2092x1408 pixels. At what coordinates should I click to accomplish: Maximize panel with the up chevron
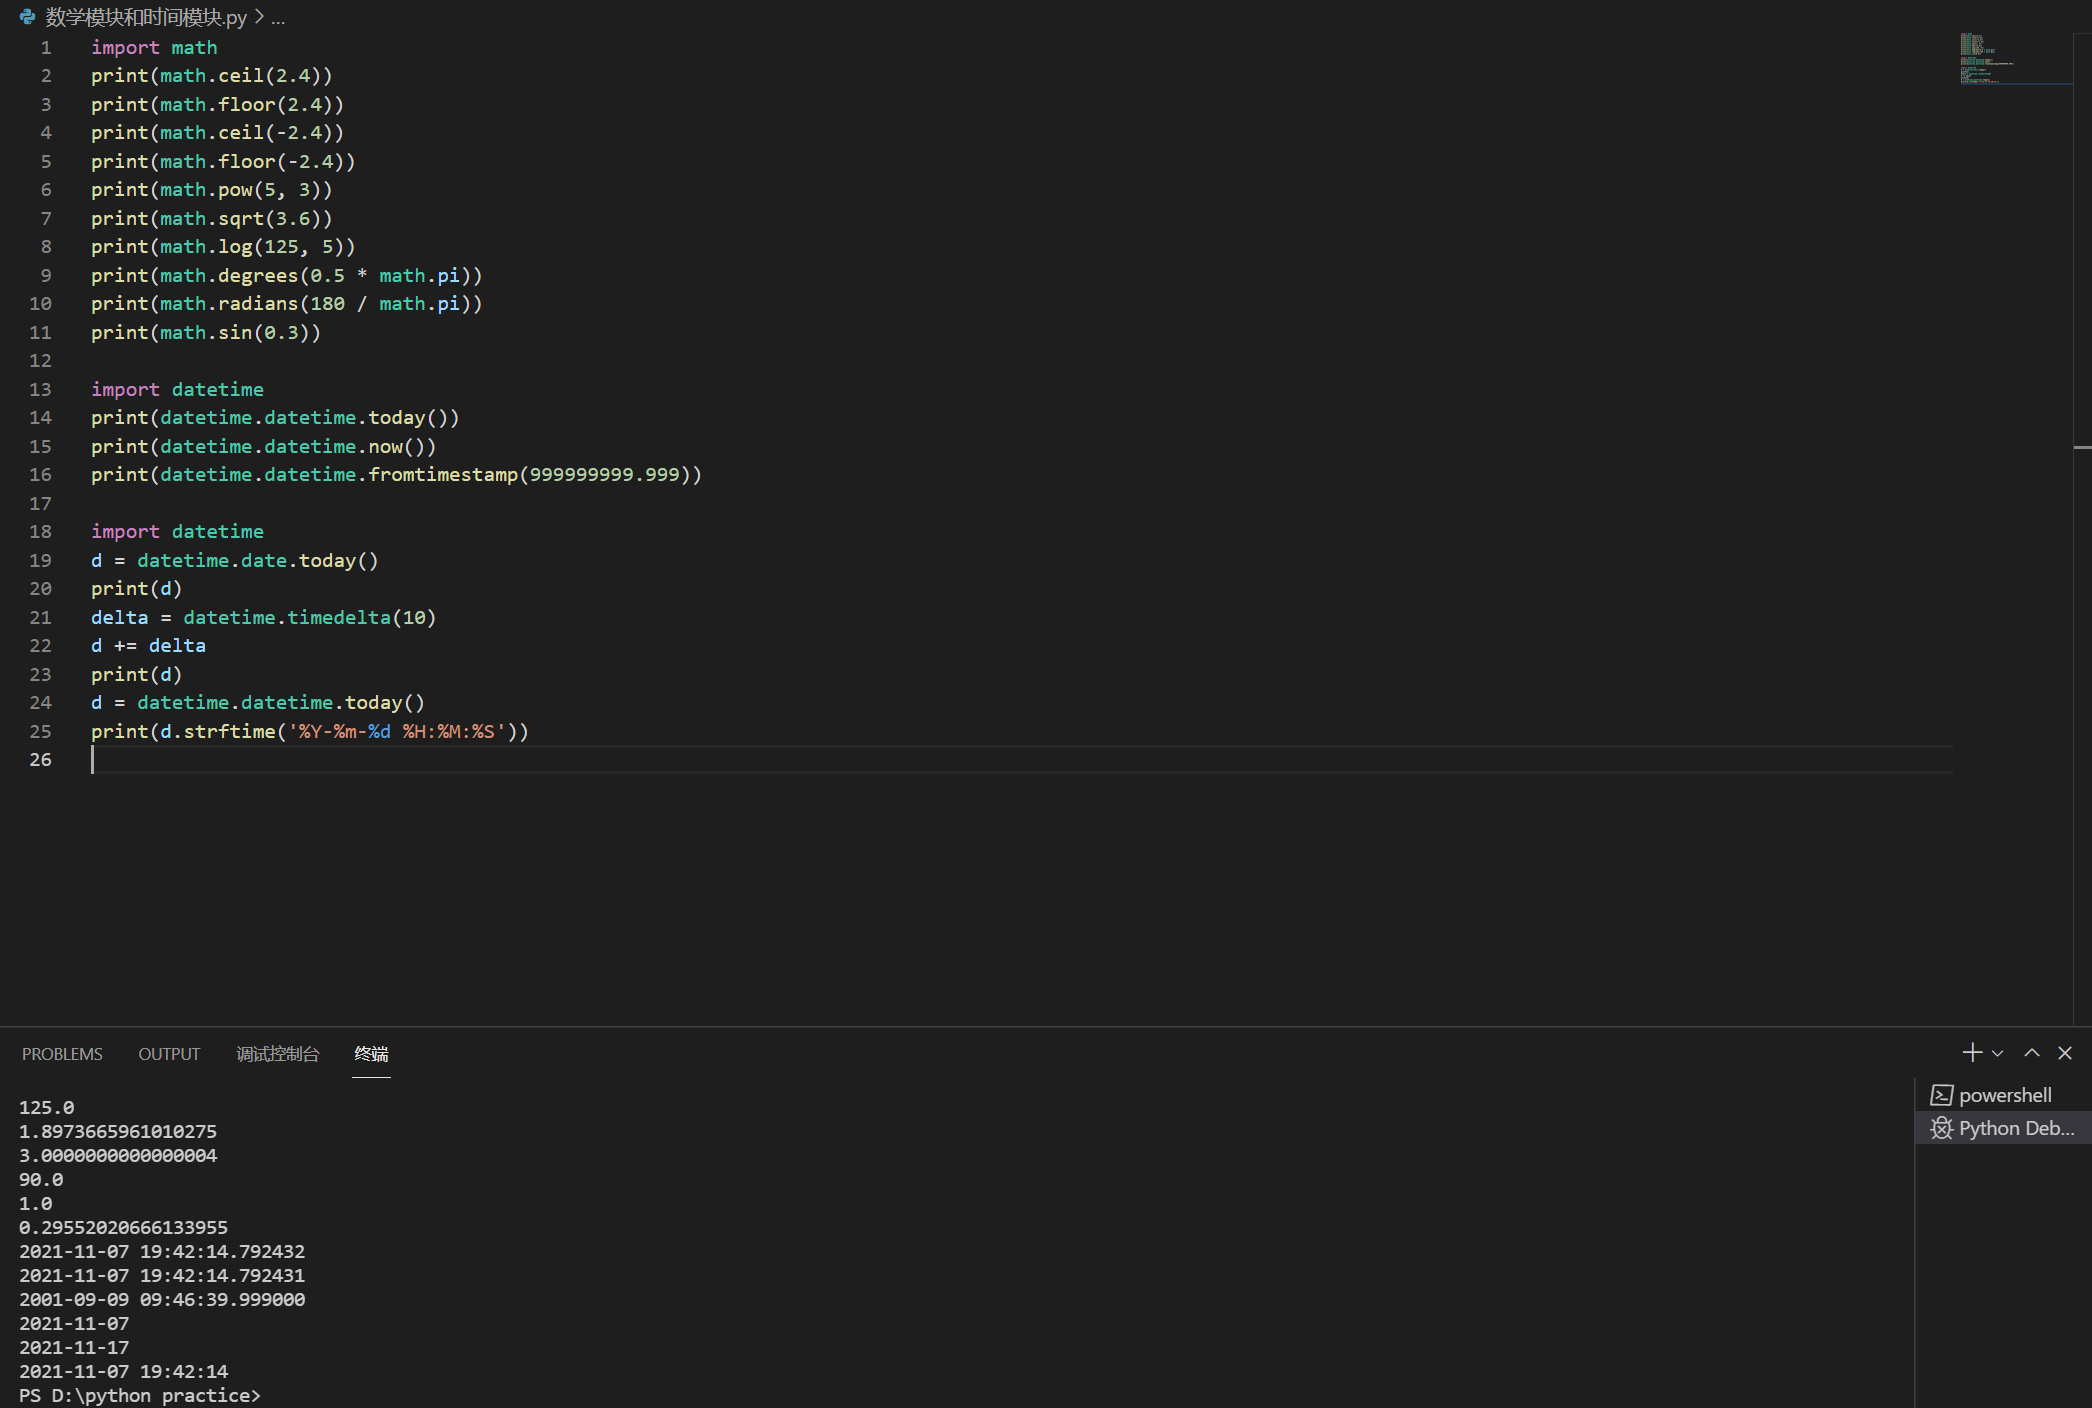click(2031, 1052)
